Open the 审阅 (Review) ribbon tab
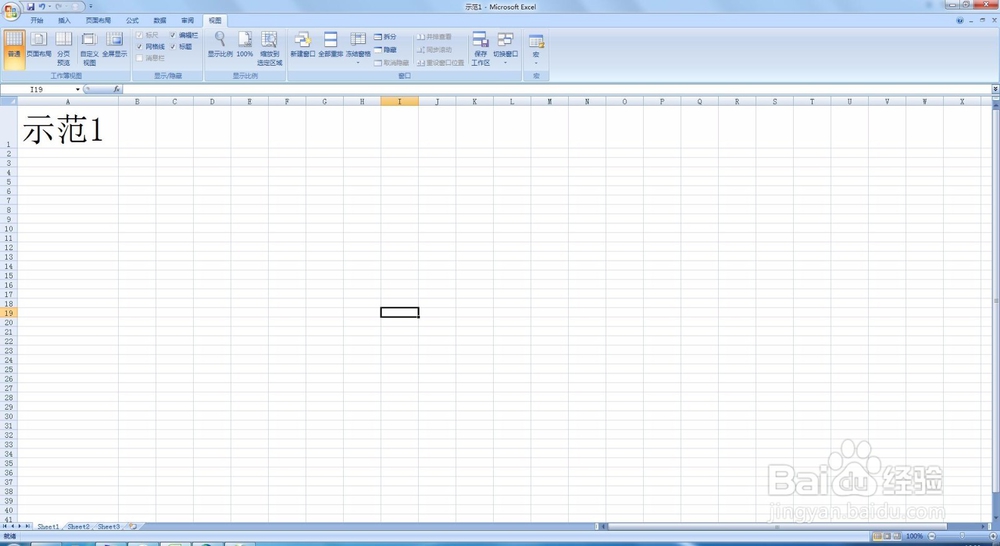 pos(187,20)
